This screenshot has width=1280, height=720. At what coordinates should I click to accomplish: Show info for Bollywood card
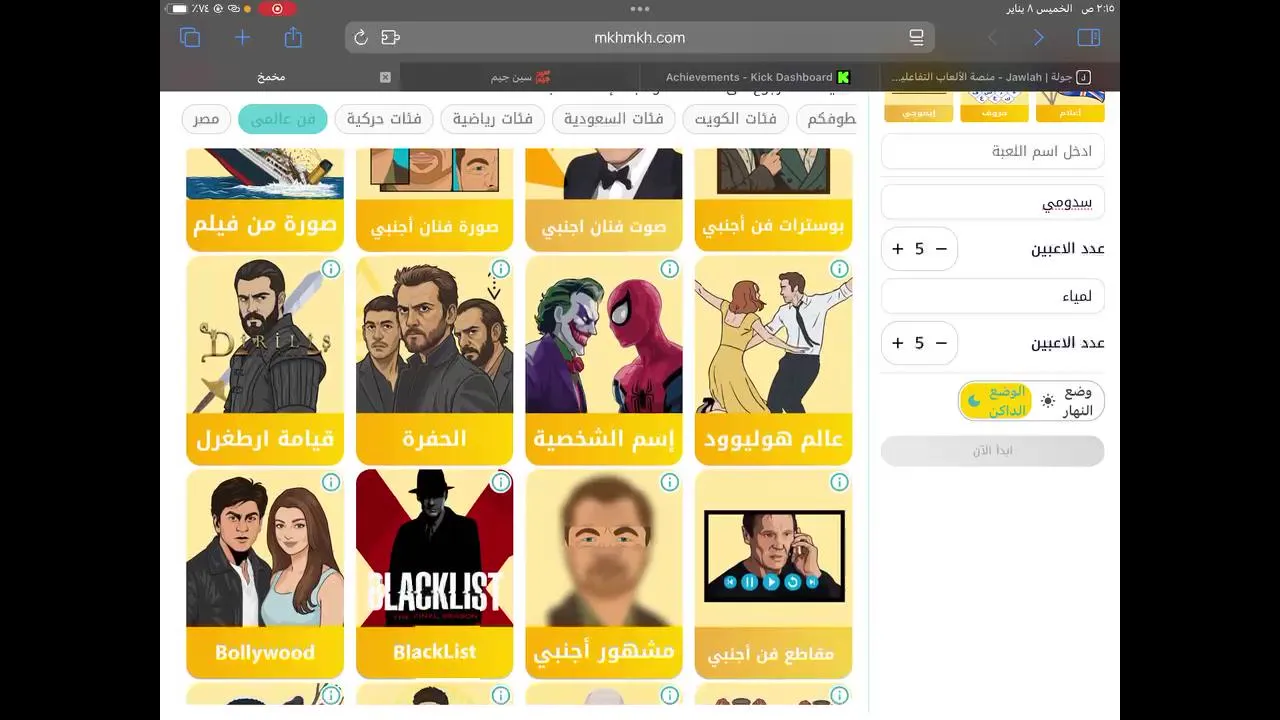pyautogui.click(x=331, y=482)
